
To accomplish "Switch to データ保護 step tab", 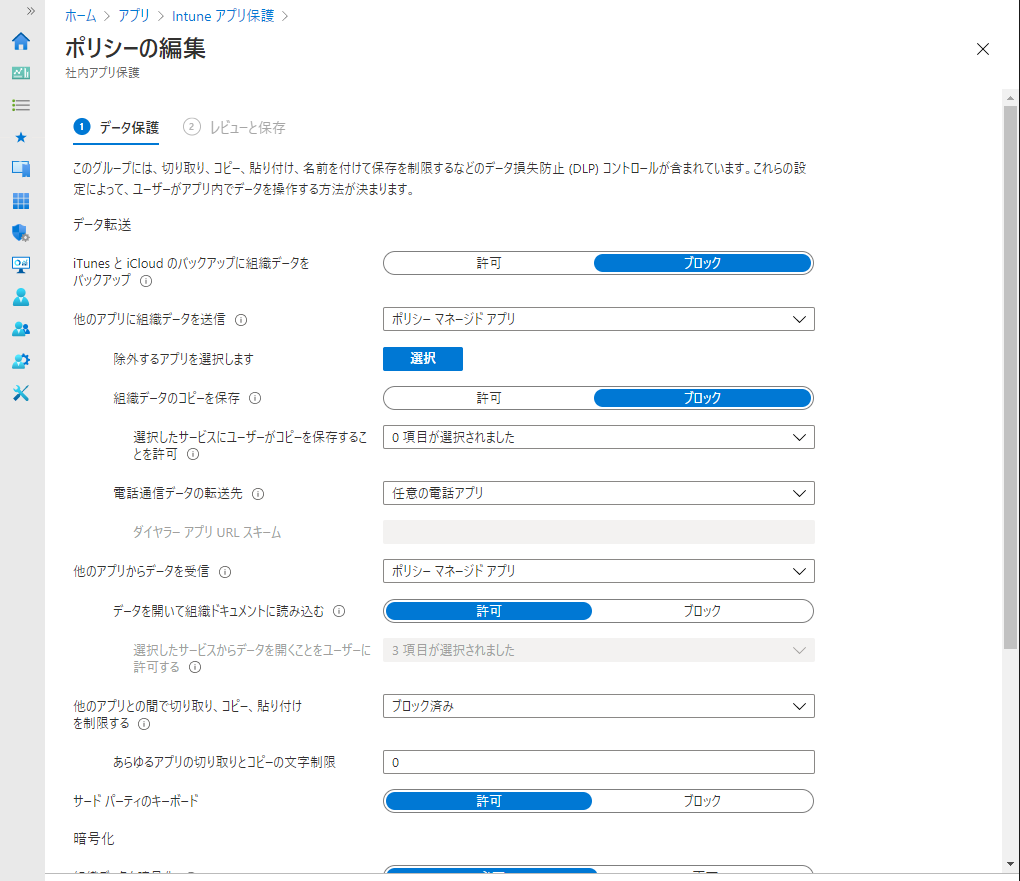I will (x=116, y=128).
